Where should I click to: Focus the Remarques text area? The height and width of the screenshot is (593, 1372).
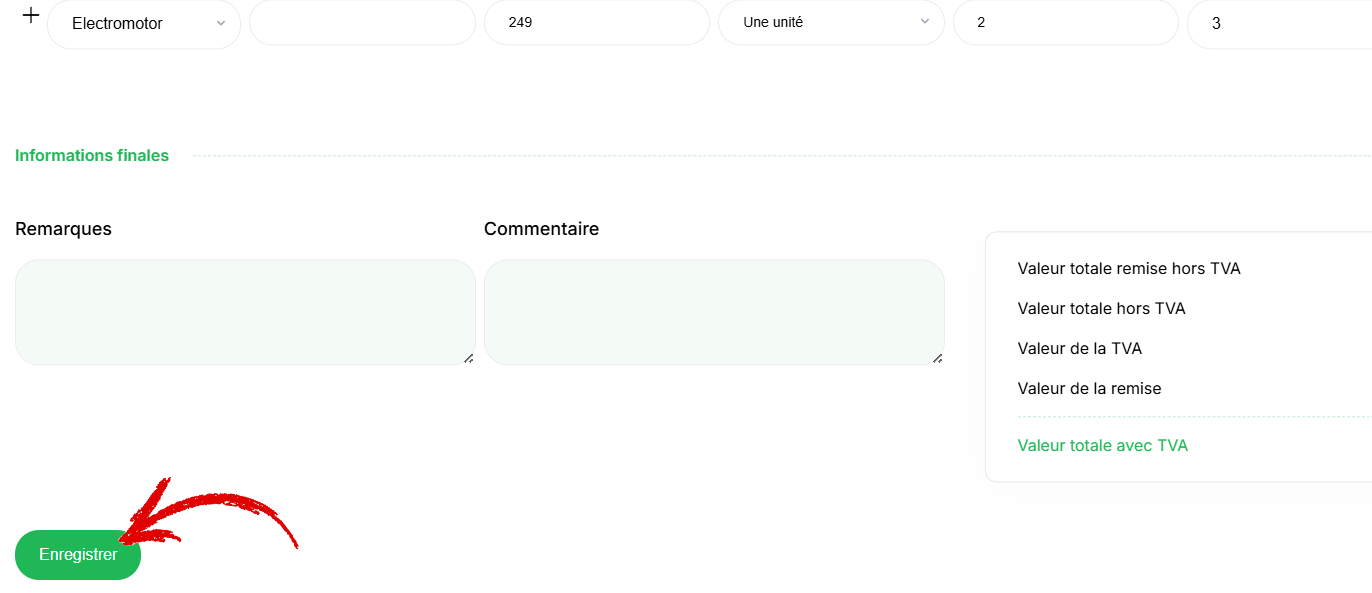tap(245, 312)
